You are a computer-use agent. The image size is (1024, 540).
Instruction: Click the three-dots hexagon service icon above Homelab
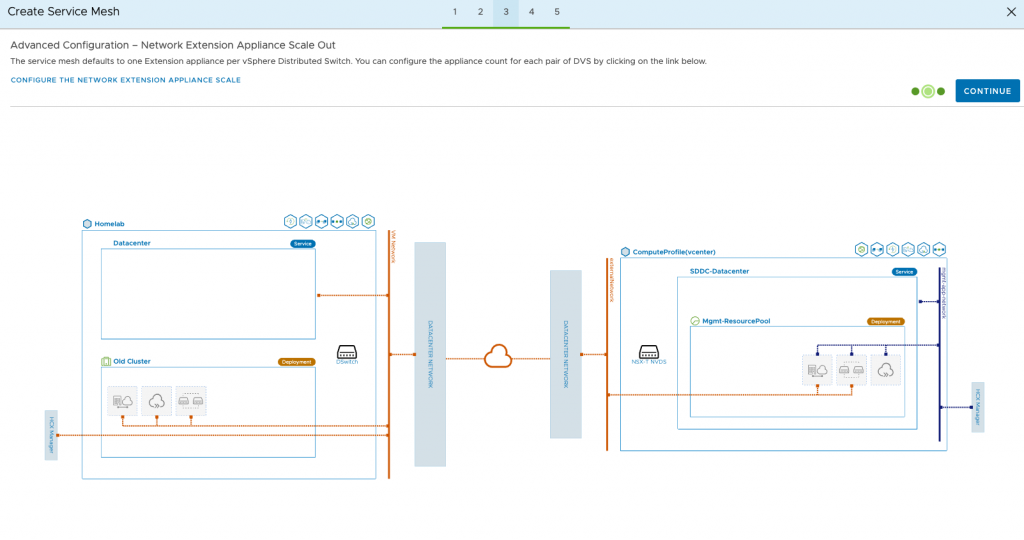337,221
